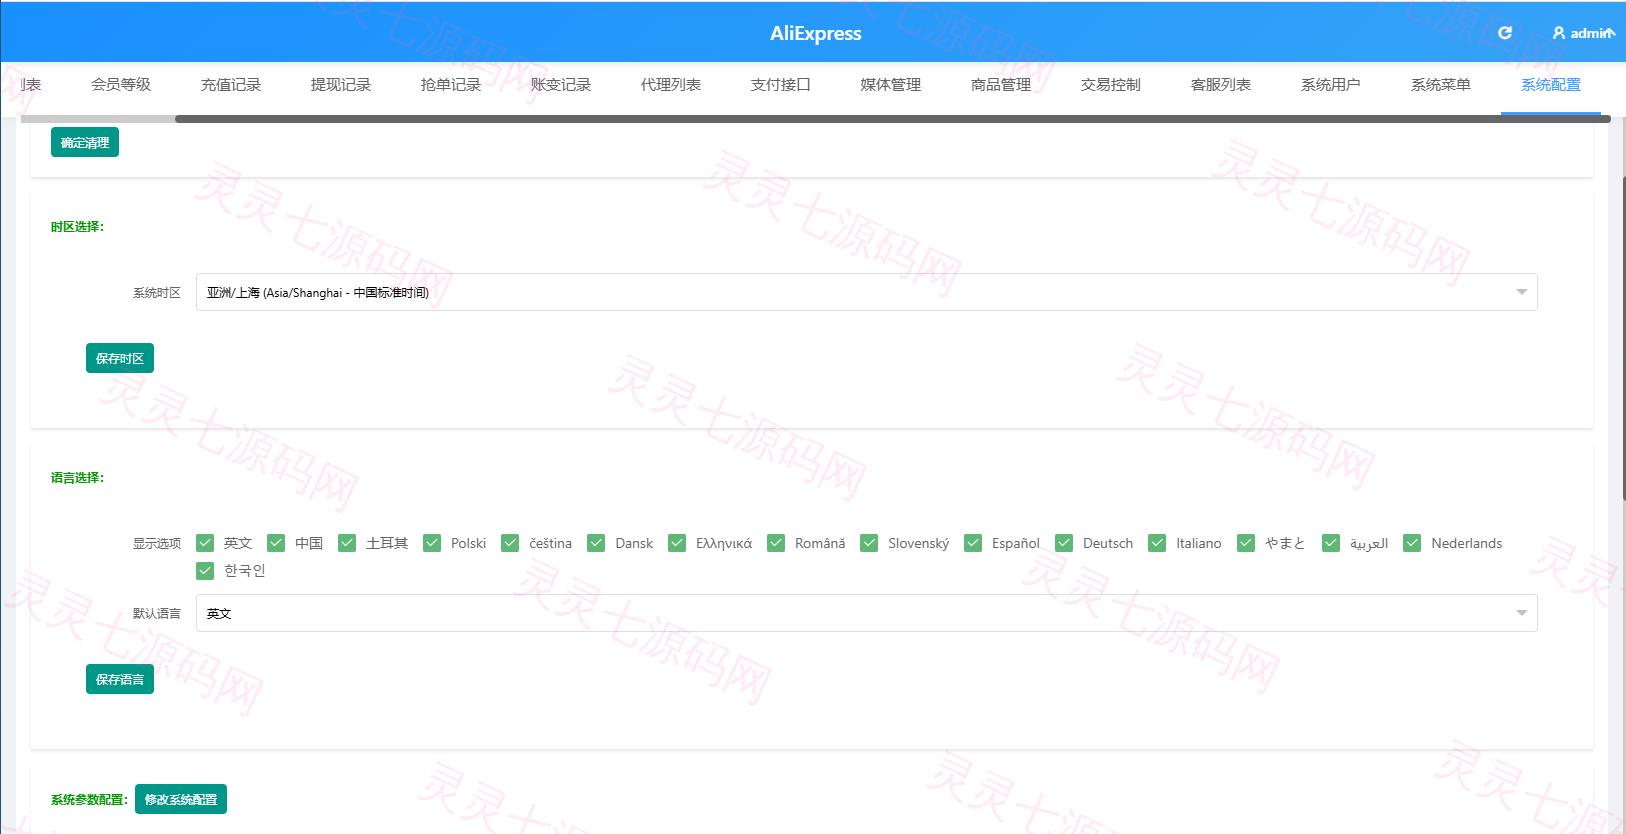Uncheck the 英文 language checkbox
This screenshot has width=1626, height=834.
tap(205, 543)
